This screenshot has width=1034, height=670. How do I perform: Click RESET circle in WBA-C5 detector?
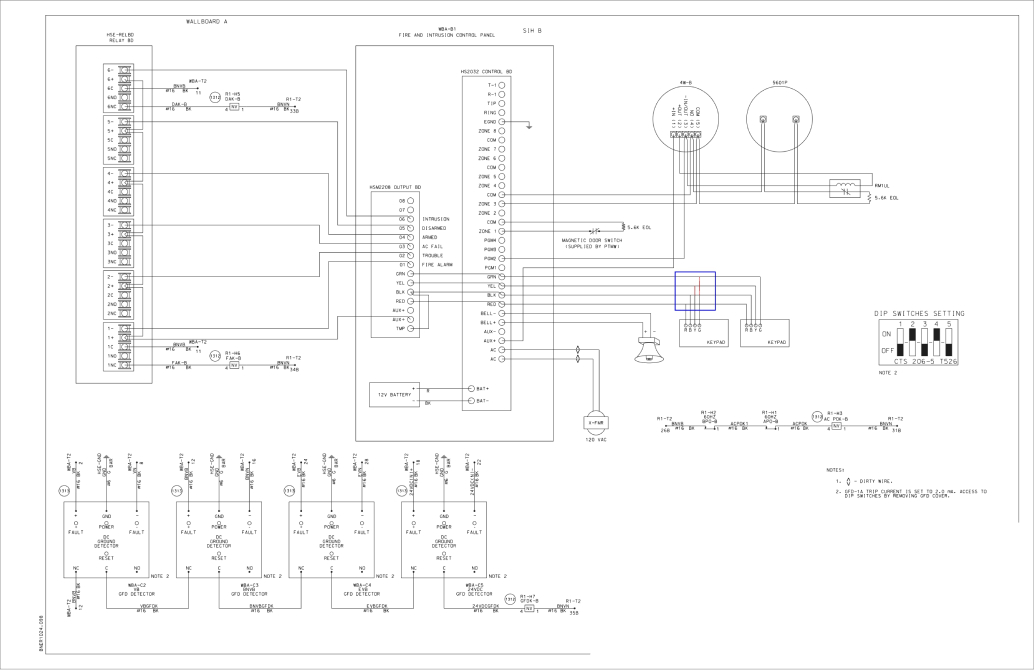(x=444, y=553)
